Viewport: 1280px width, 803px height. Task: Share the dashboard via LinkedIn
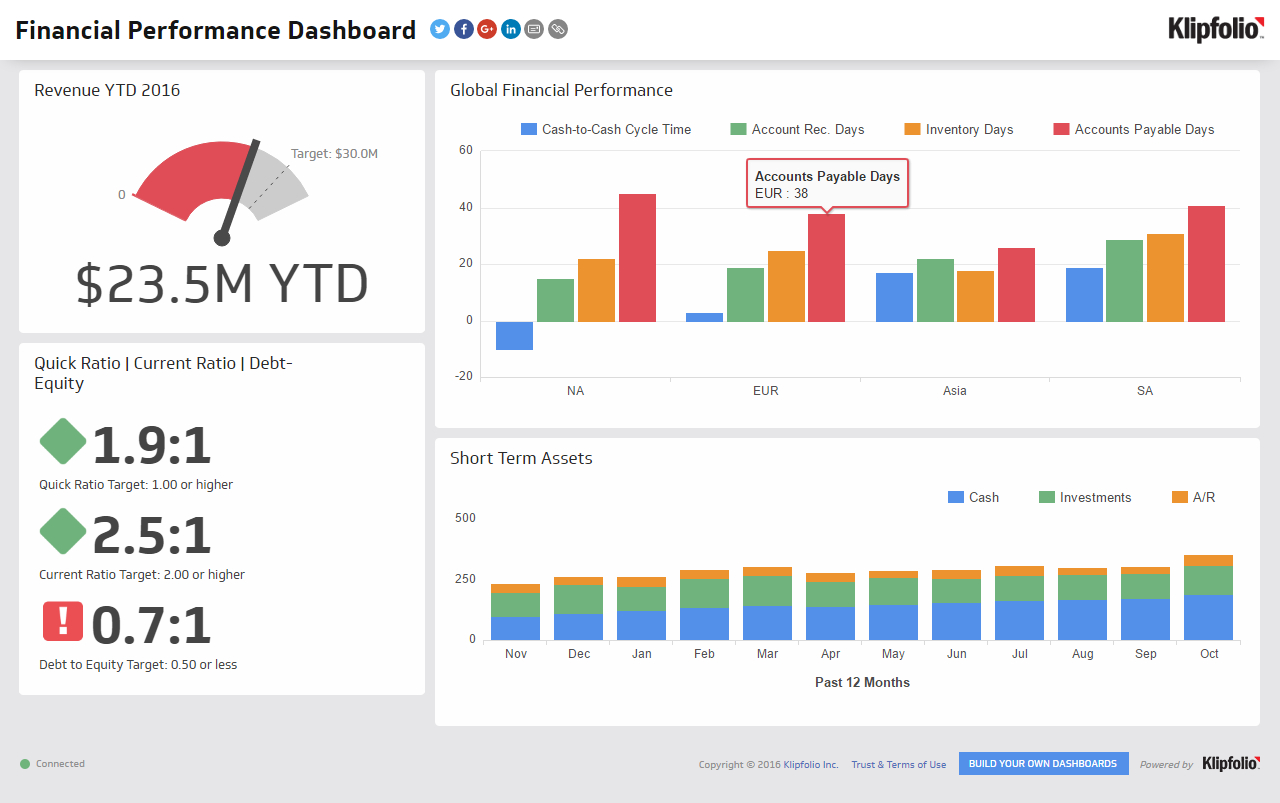(x=510, y=29)
